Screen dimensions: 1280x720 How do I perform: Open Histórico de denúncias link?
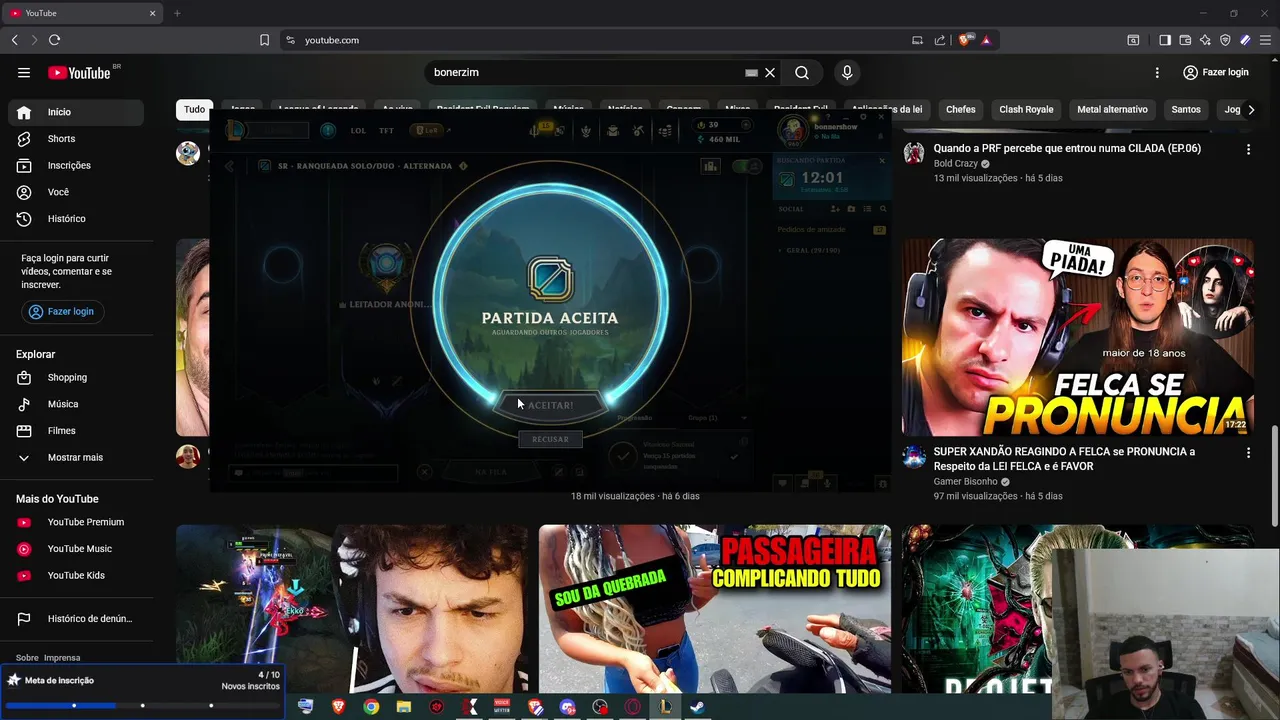coord(76,619)
